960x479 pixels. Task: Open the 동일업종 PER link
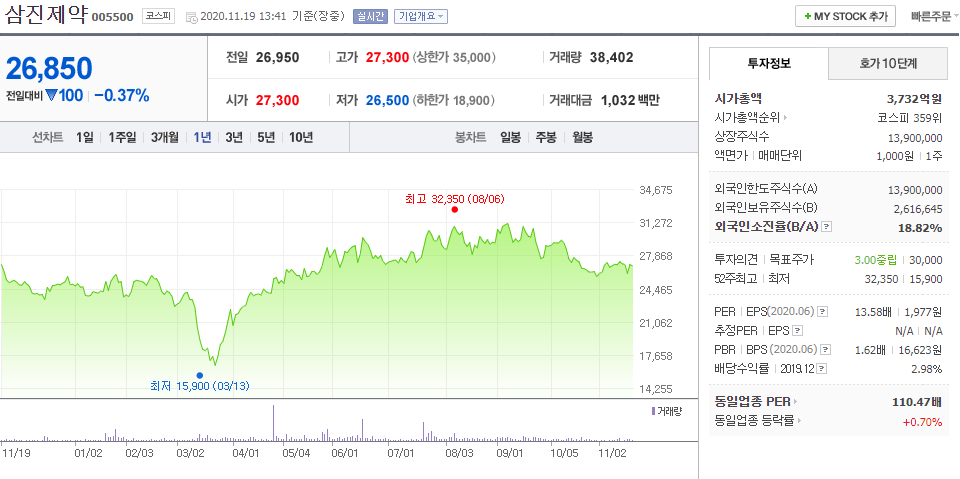point(752,402)
